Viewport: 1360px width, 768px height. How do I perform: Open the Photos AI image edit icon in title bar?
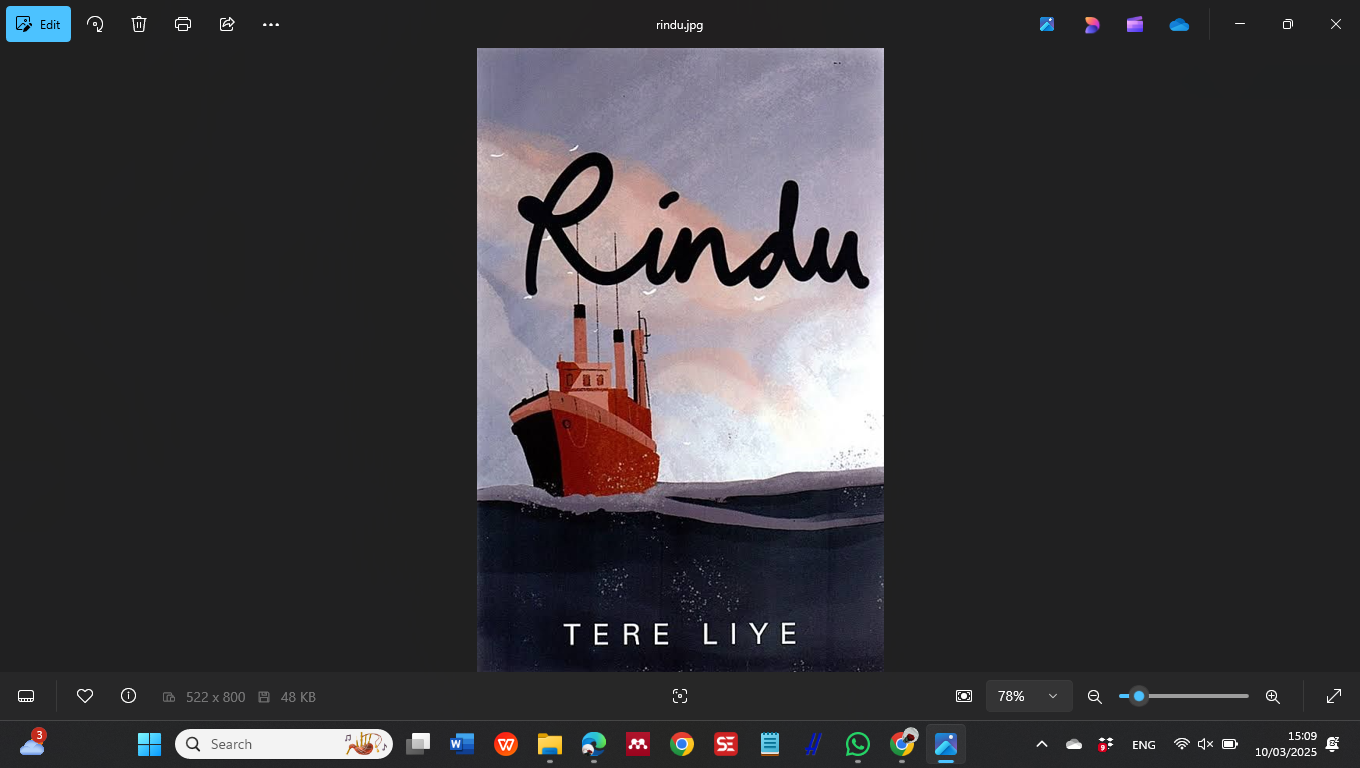[1047, 24]
